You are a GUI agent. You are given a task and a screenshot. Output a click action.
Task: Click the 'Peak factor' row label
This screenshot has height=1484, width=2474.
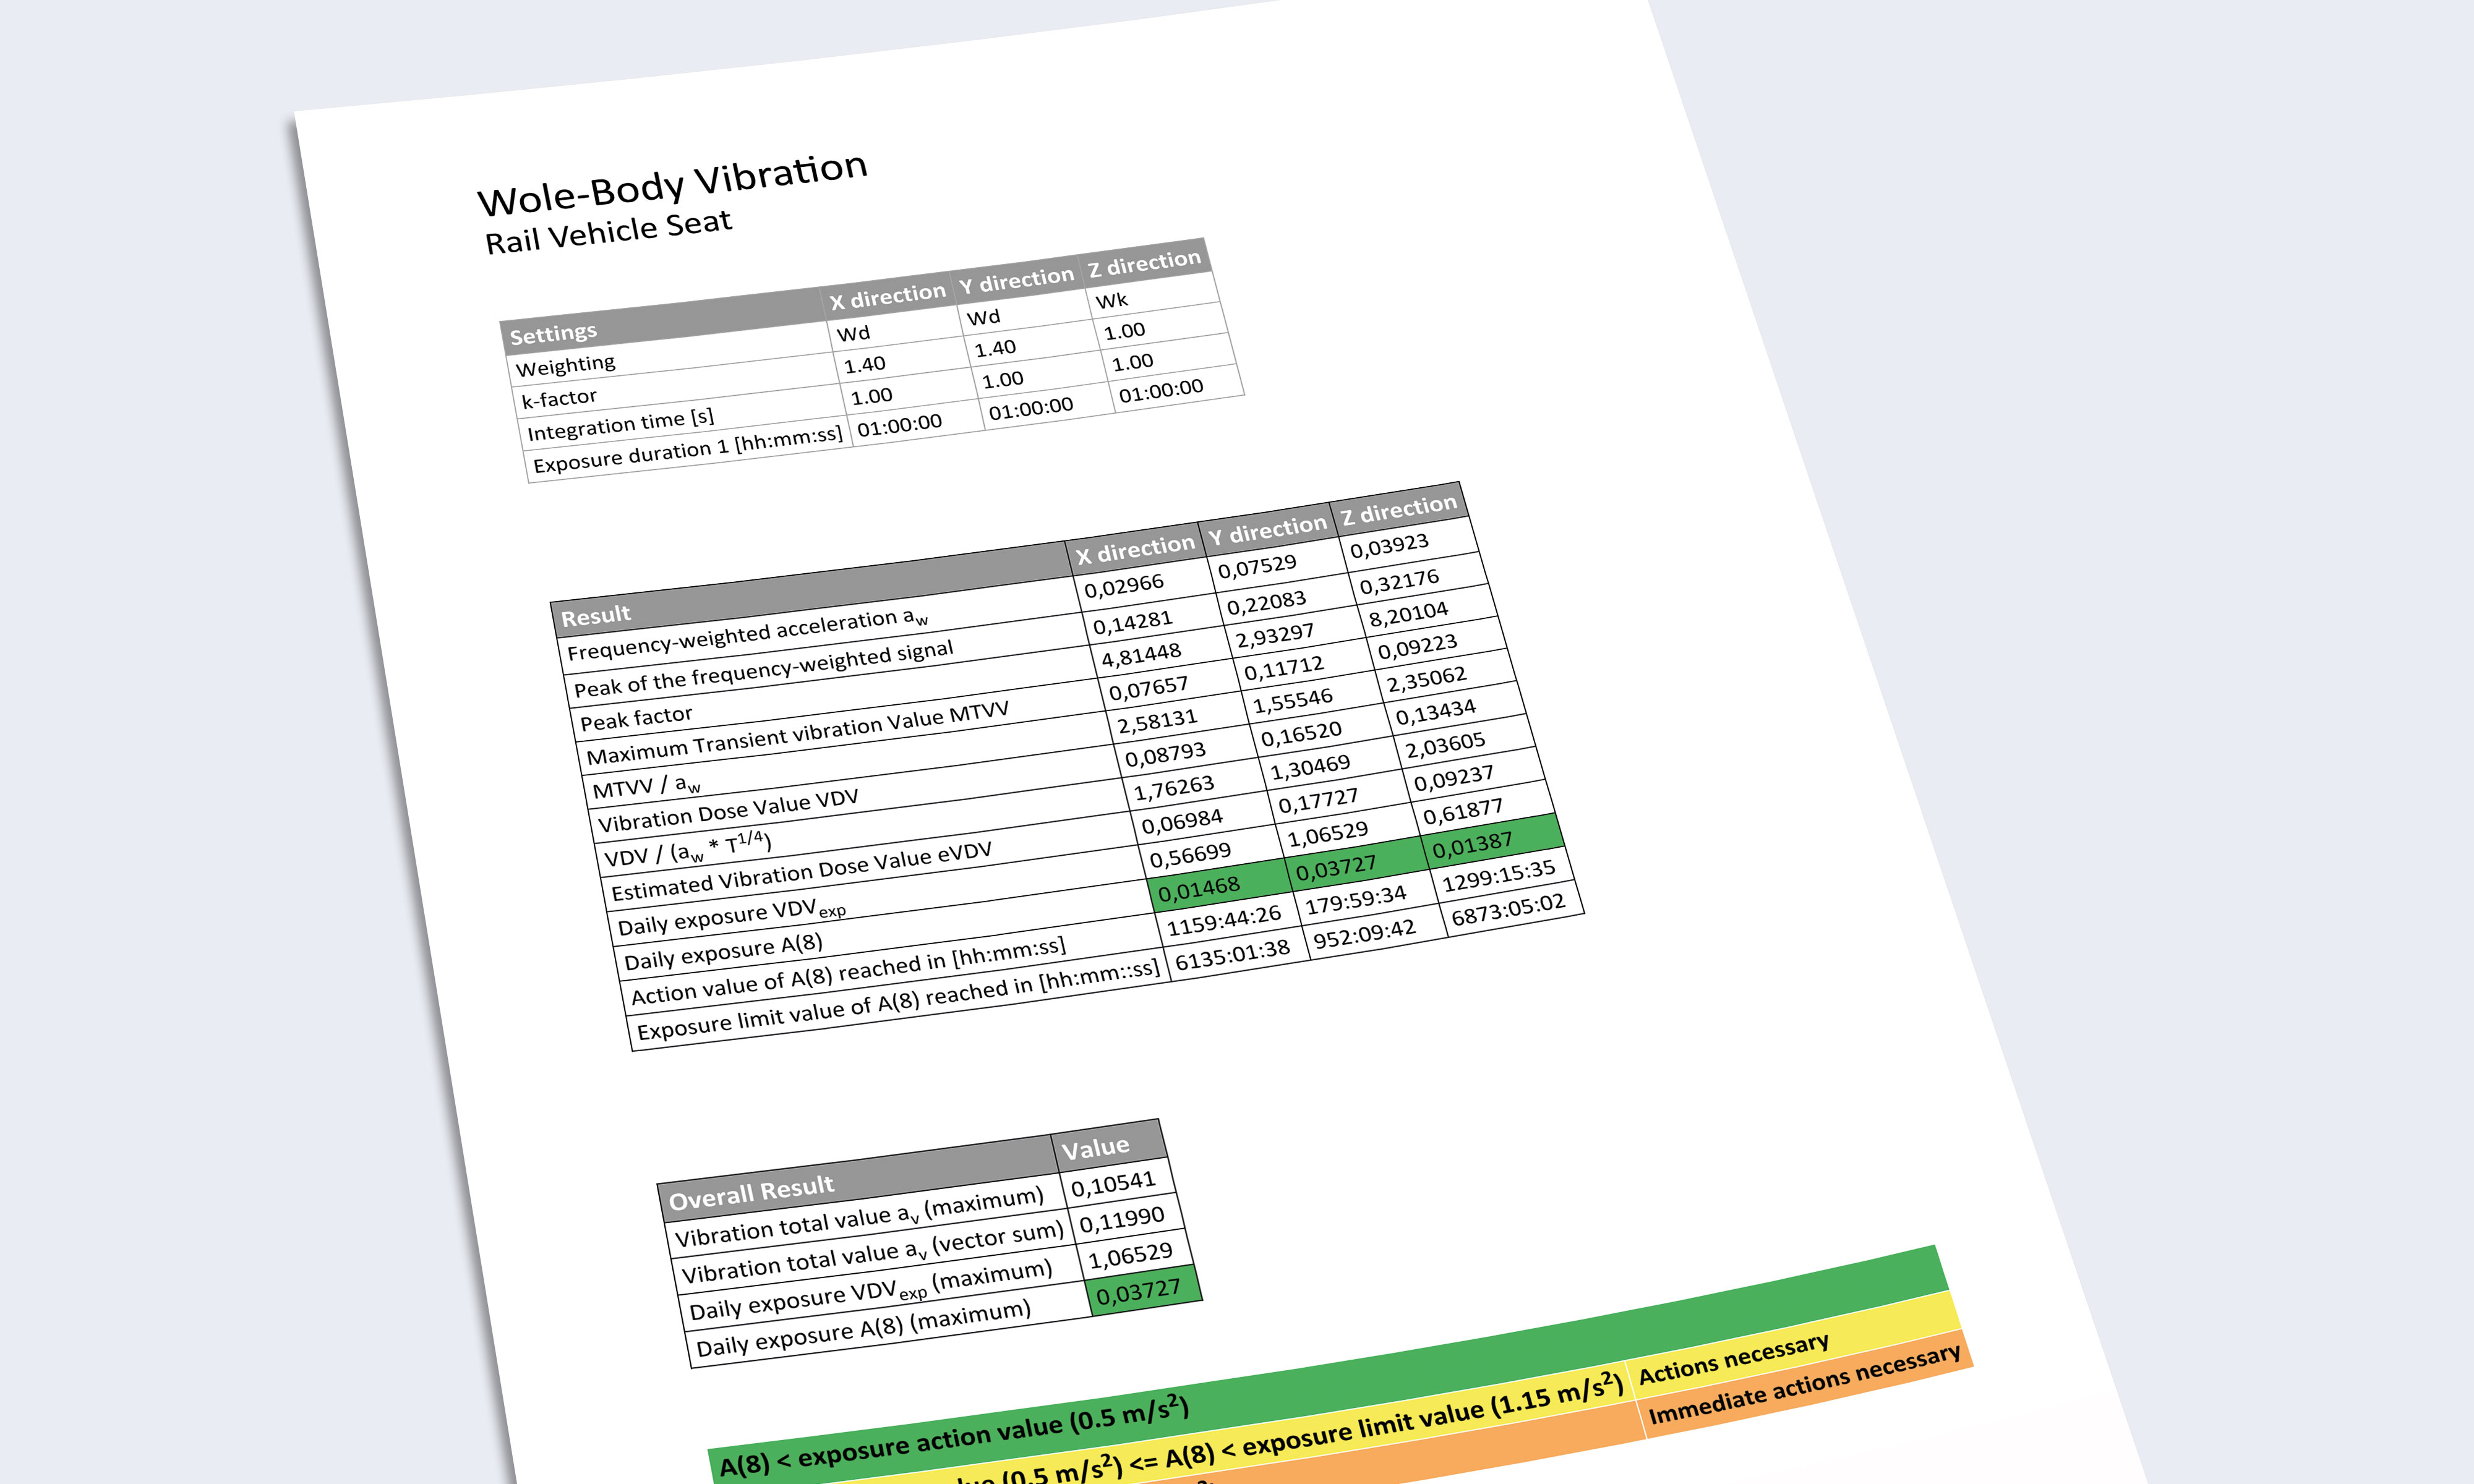click(636, 717)
